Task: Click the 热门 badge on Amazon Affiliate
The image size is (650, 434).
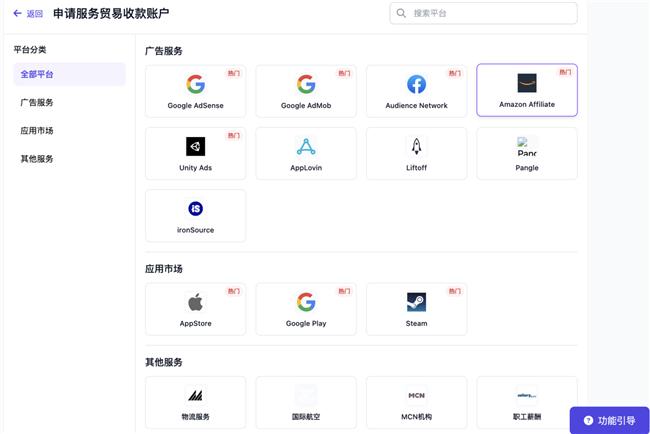Action: point(565,72)
